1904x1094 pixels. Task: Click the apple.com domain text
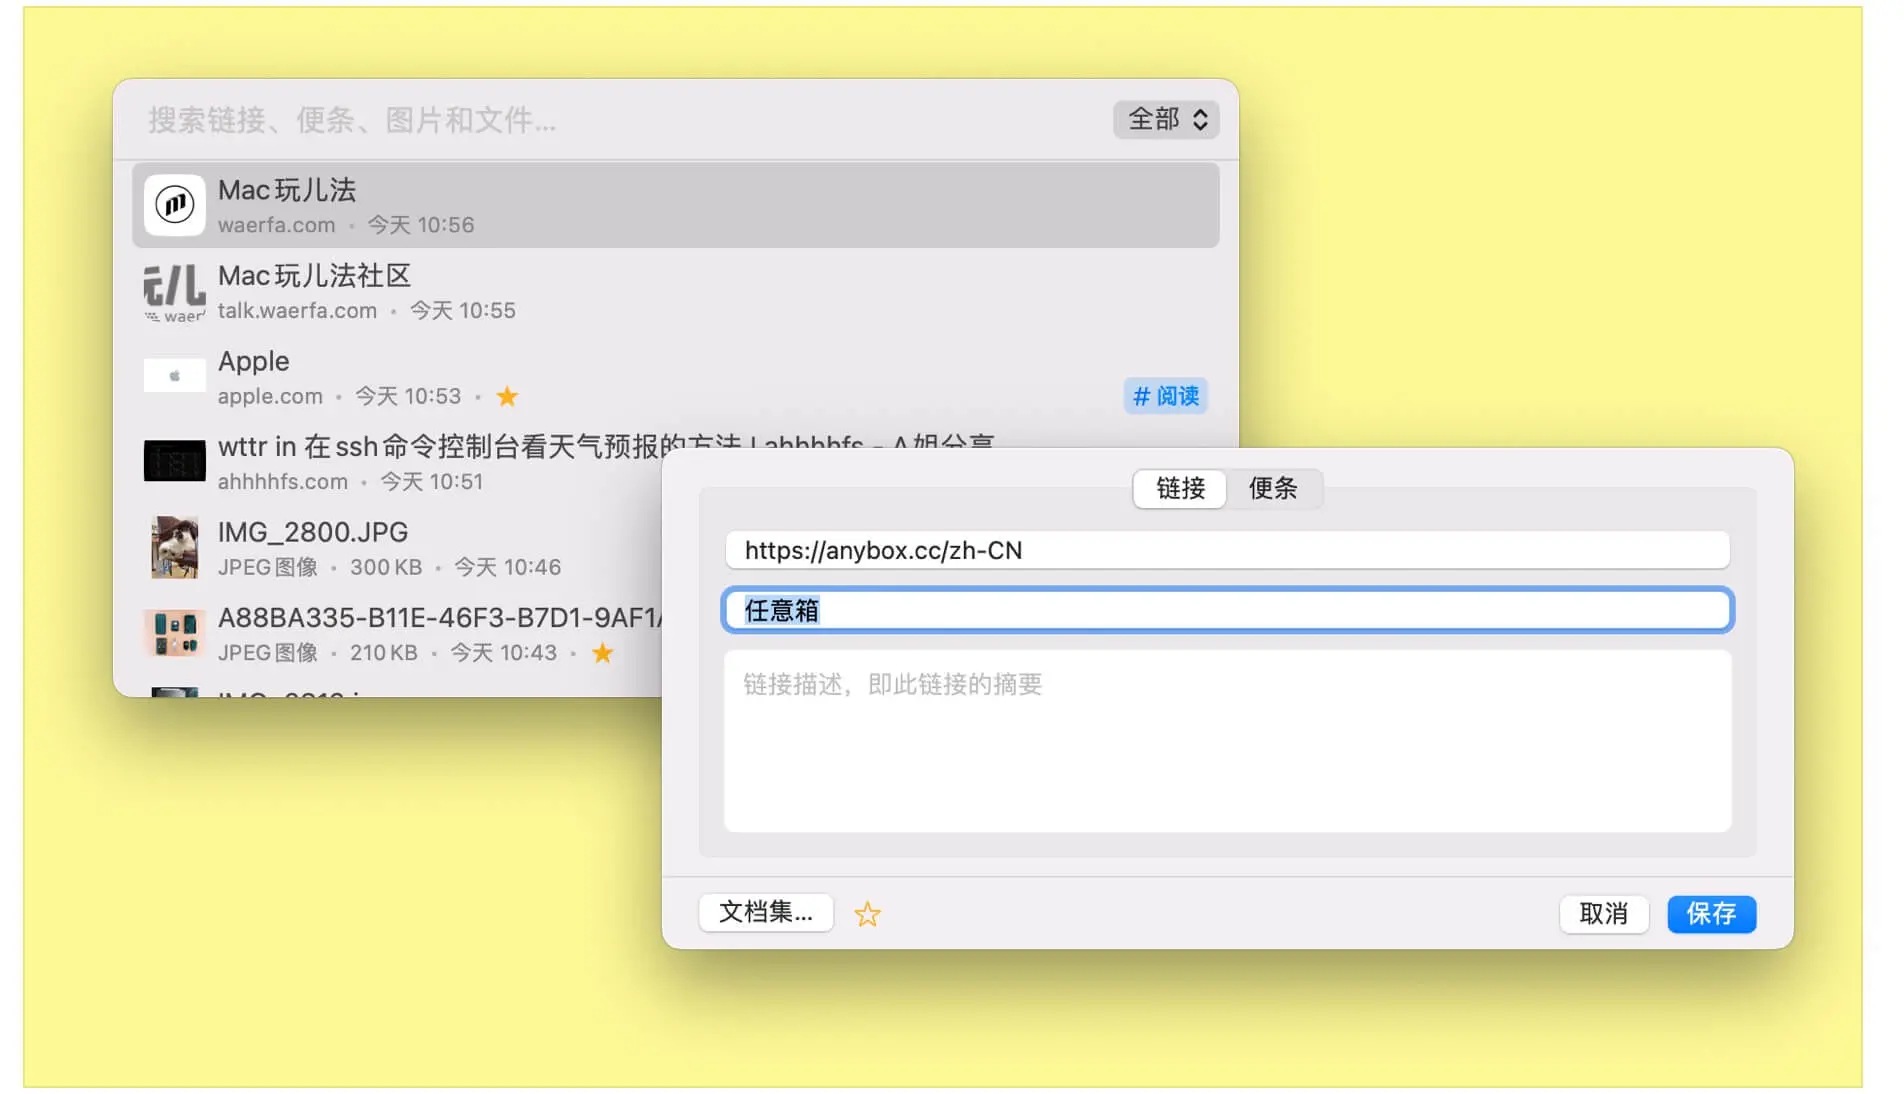click(270, 397)
